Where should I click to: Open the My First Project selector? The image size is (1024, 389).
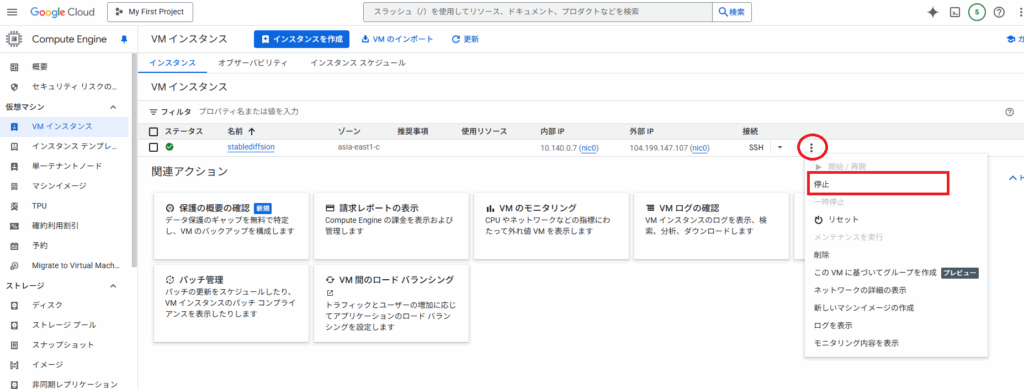150,12
